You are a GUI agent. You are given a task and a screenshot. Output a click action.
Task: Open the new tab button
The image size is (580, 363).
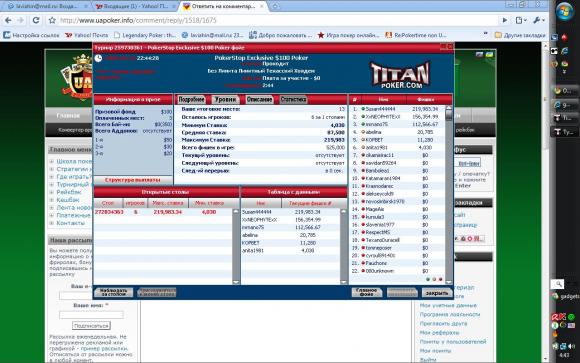pos(276,6)
